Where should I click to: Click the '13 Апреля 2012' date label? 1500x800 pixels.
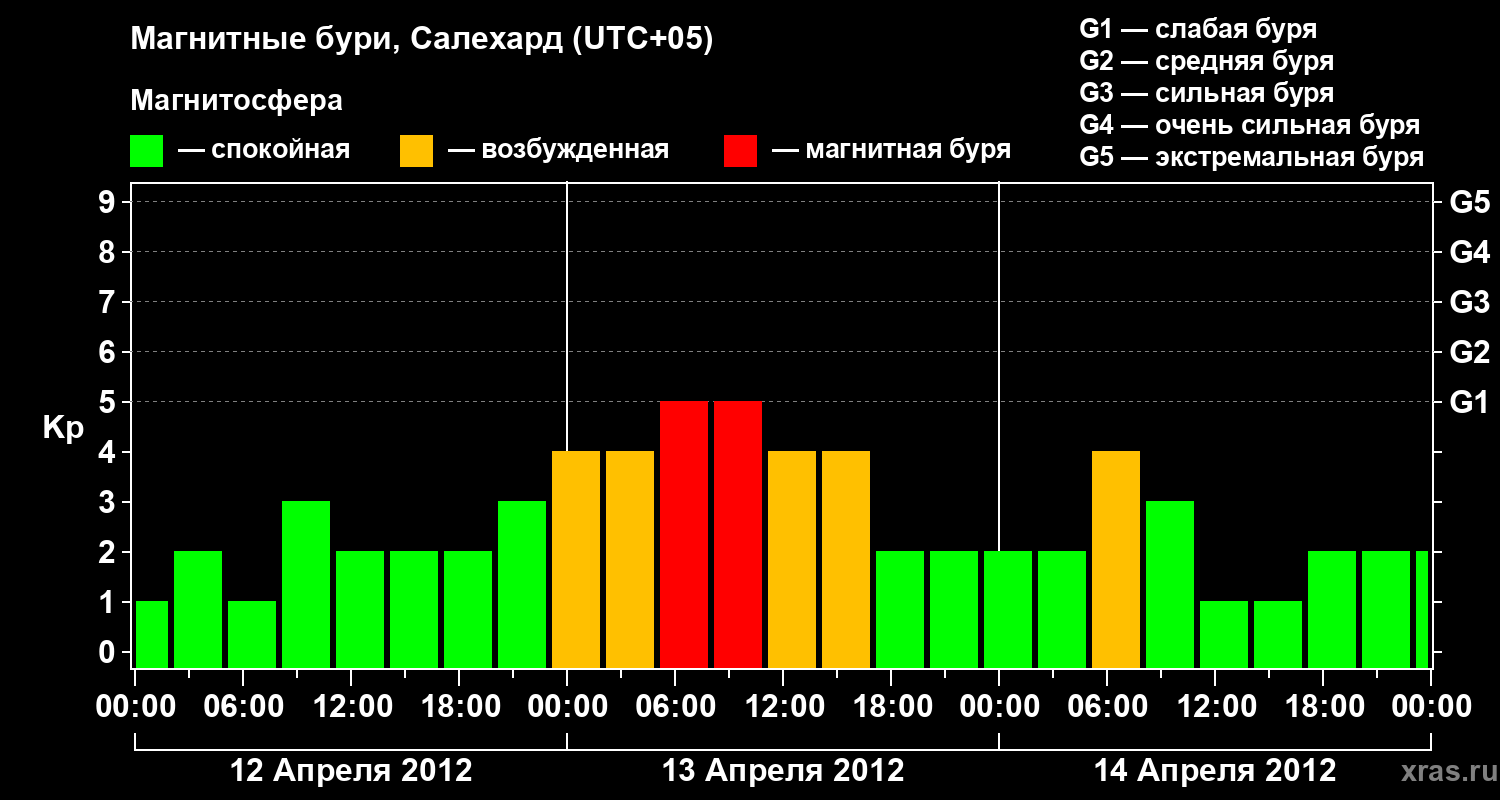point(783,770)
